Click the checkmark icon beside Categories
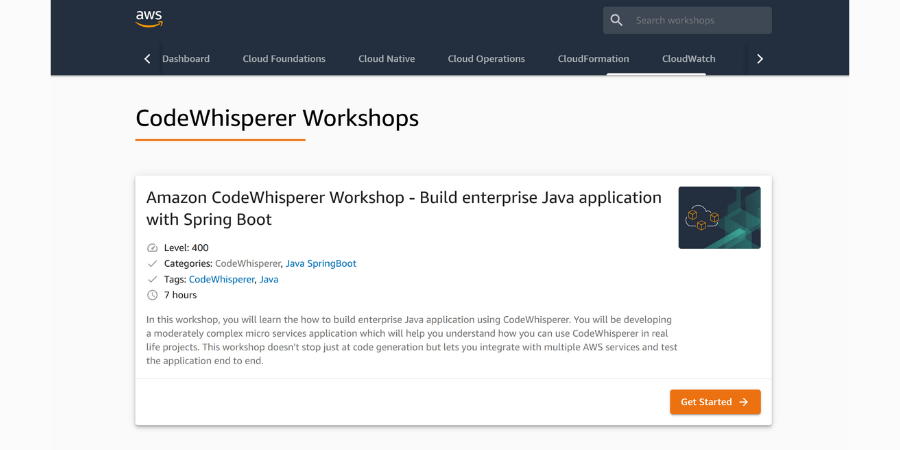Screen dimensions: 900x450 153,264
